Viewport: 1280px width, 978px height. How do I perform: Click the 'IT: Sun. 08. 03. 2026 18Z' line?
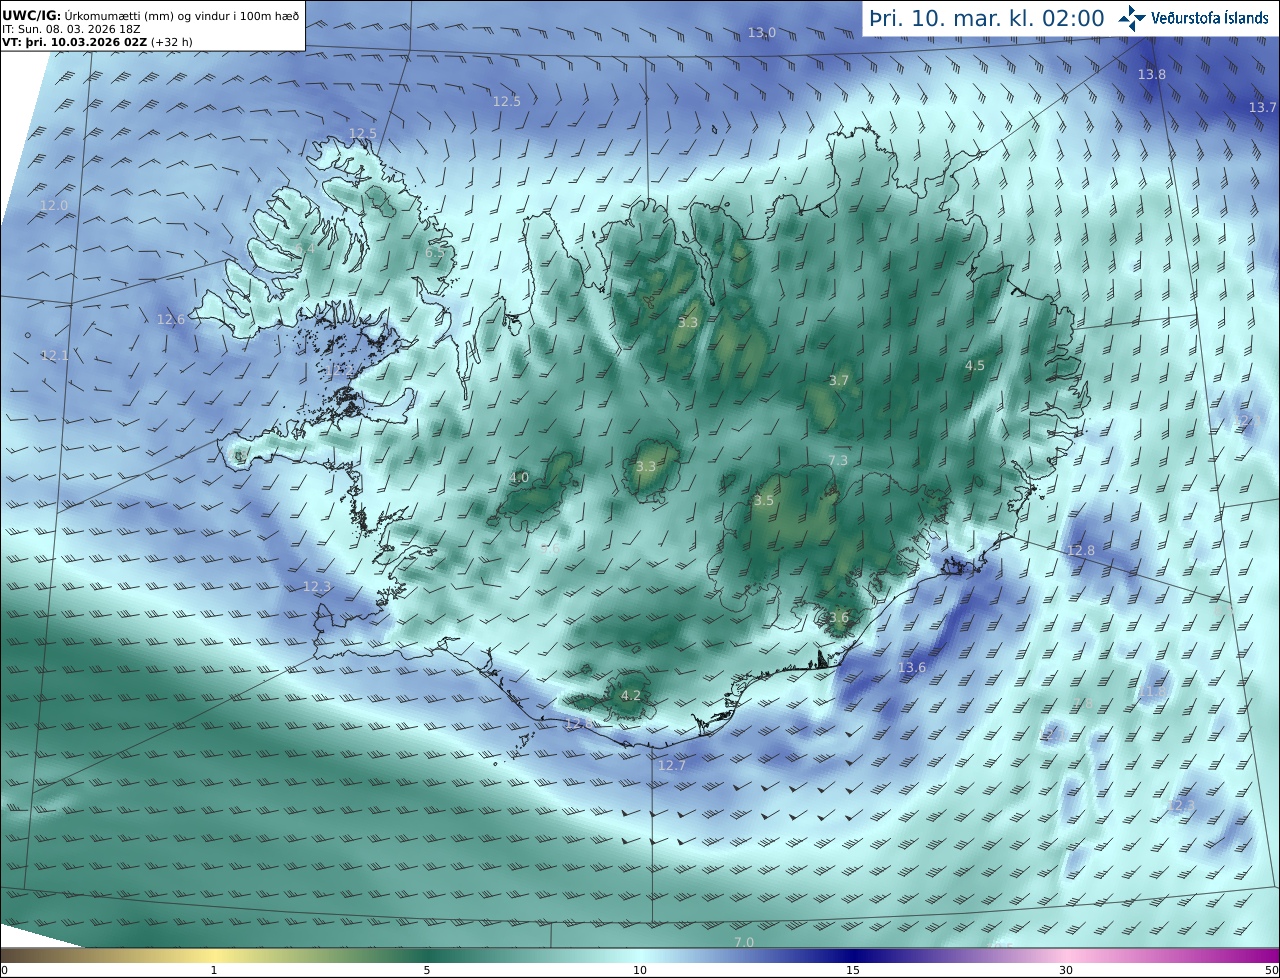point(69,30)
